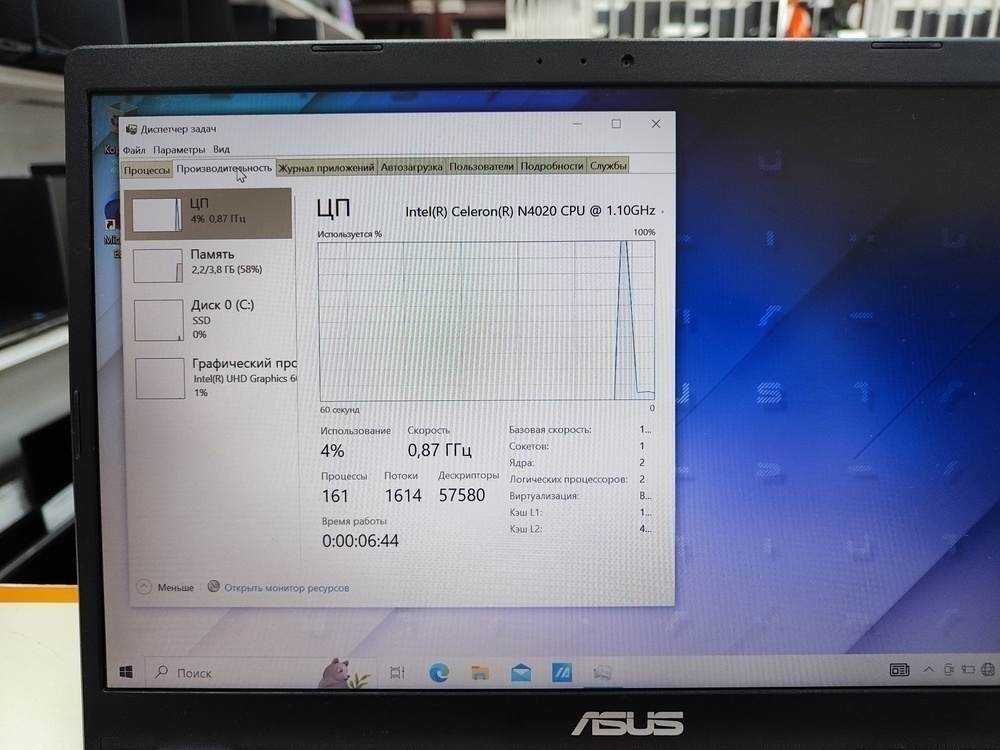The image size is (1000, 750).
Task: Open Открыть монитор ресурсов link
Action: point(288,587)
